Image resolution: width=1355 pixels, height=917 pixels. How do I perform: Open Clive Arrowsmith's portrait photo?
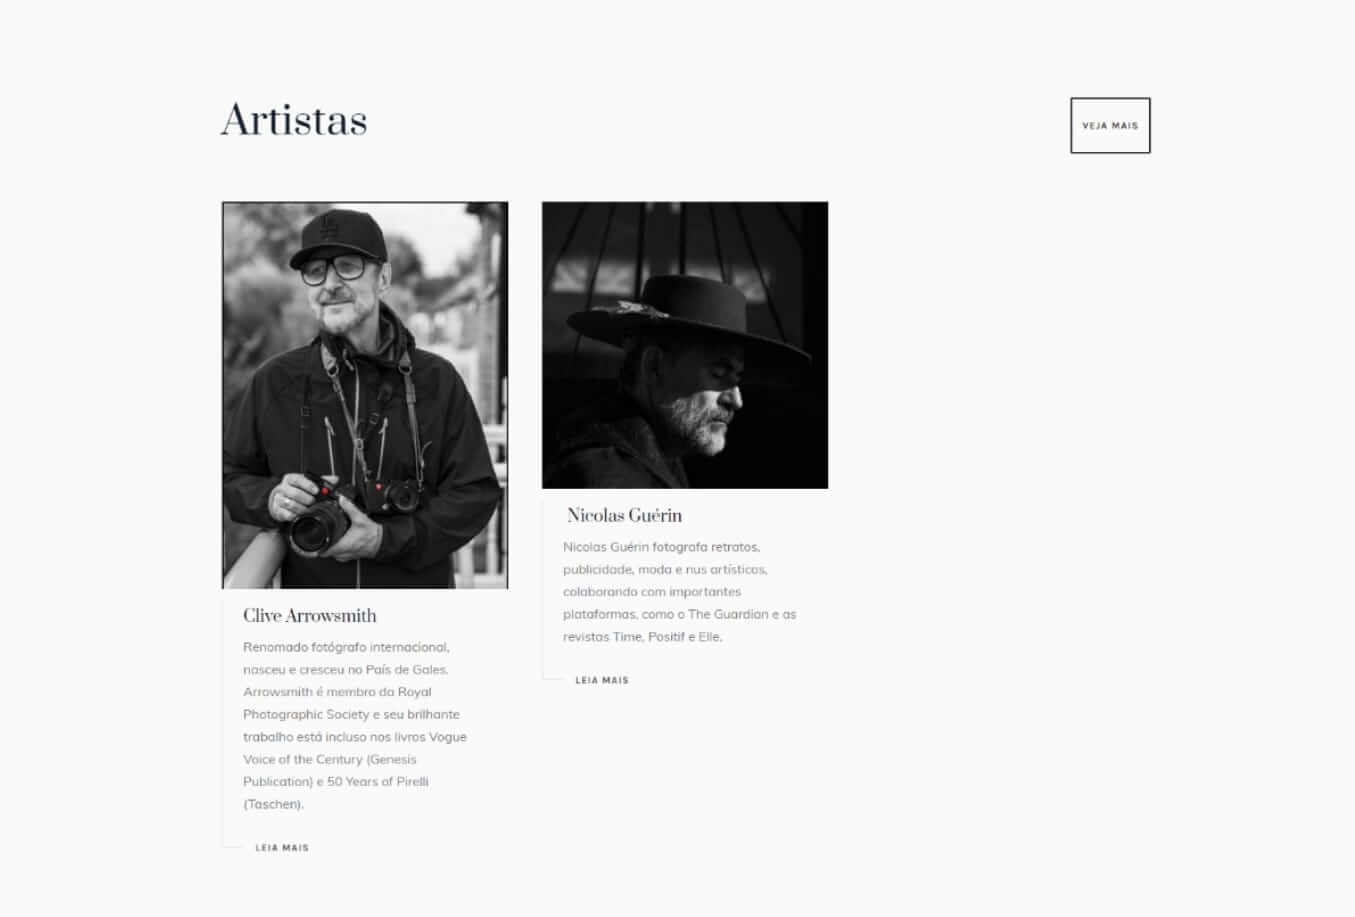point(365,395)
